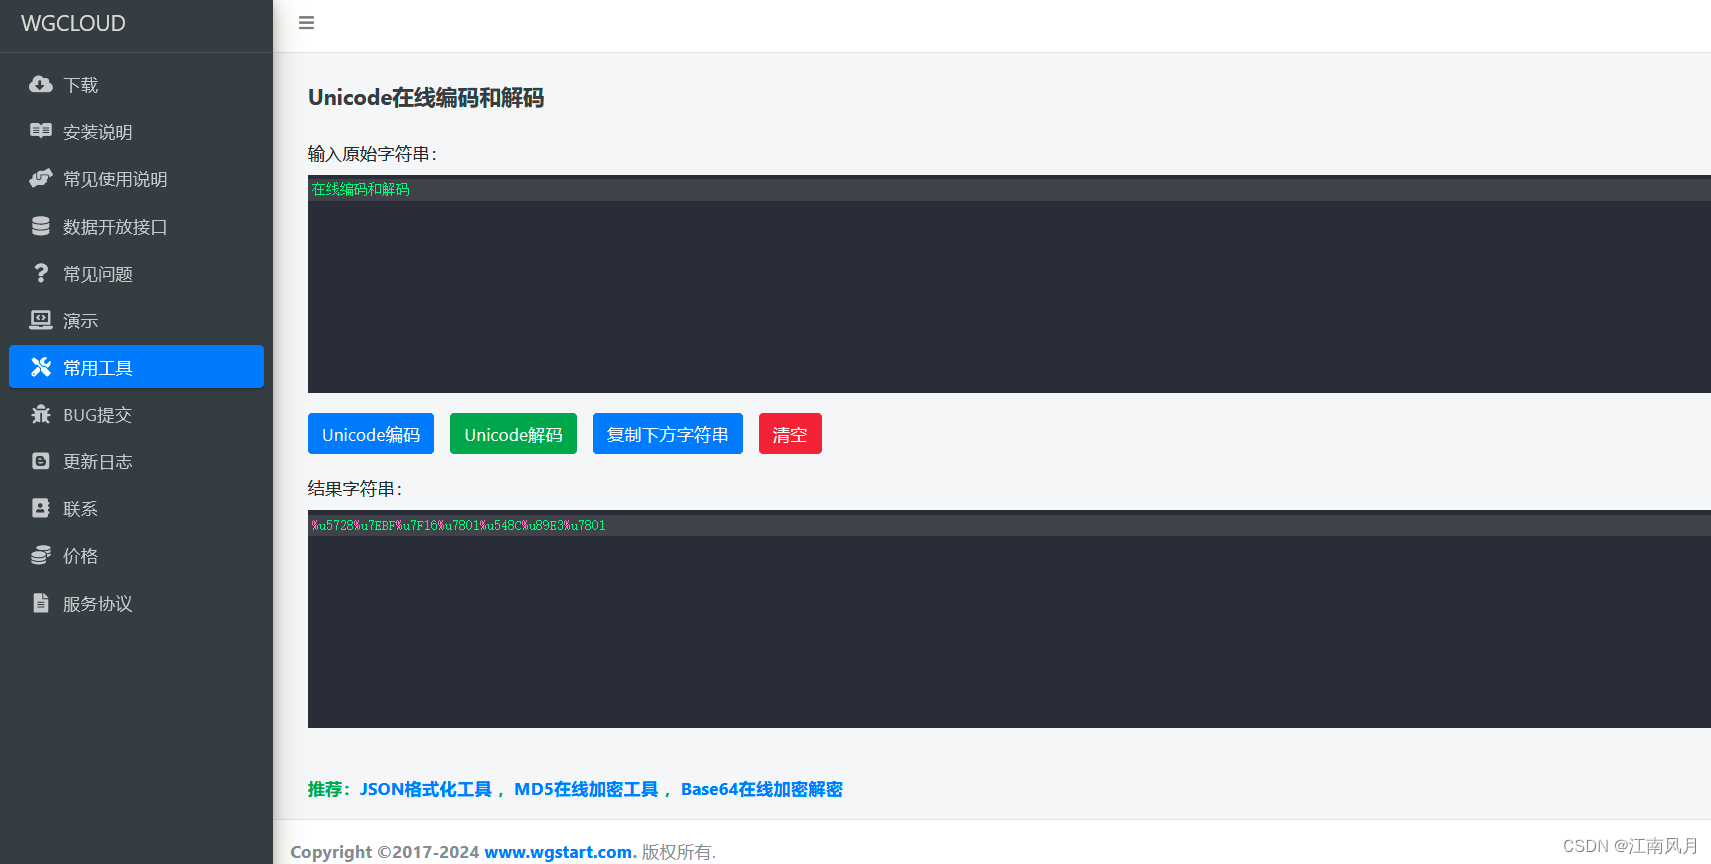This screenshot has height=864, width=1711.
Task: Click the bug icon beside BUG提交
Action: (41, 414)
